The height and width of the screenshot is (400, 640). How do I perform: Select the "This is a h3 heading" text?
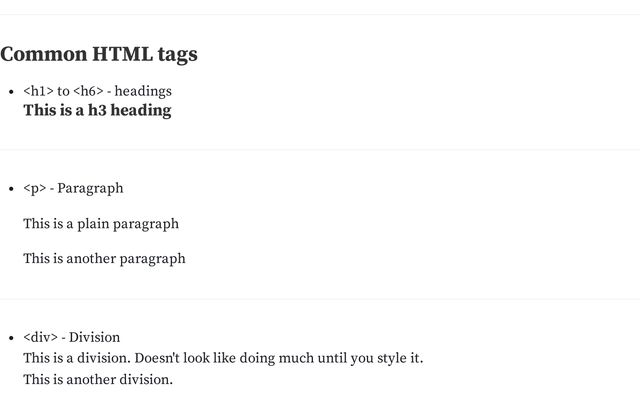tap(97, 111)
